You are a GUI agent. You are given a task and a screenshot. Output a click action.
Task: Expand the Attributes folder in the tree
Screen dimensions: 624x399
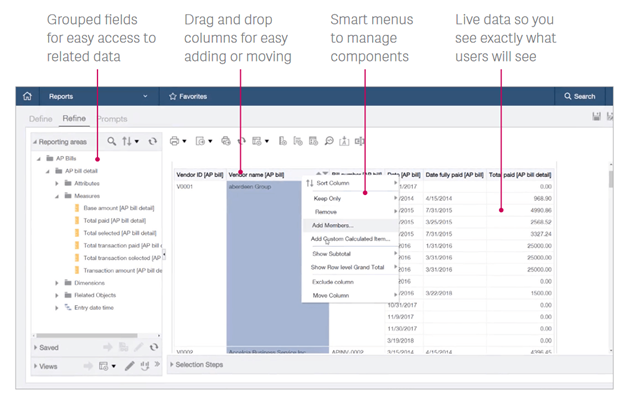tap(57, 183)
